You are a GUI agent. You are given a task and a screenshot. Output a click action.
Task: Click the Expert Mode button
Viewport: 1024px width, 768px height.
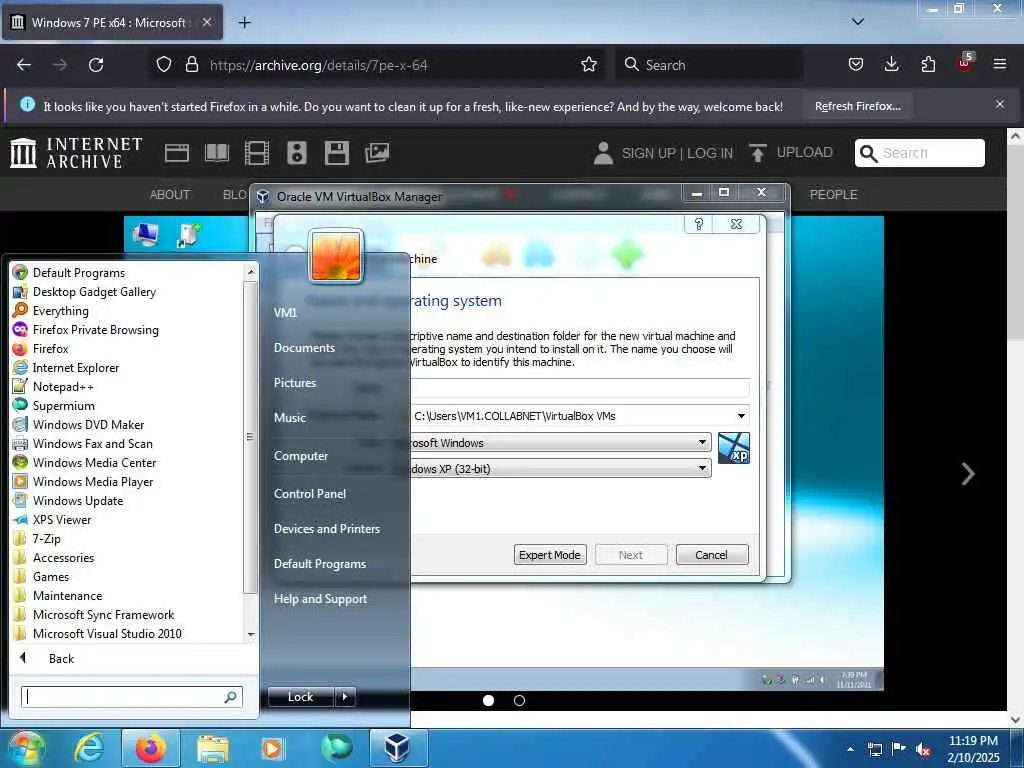click(x=550, y=554)
